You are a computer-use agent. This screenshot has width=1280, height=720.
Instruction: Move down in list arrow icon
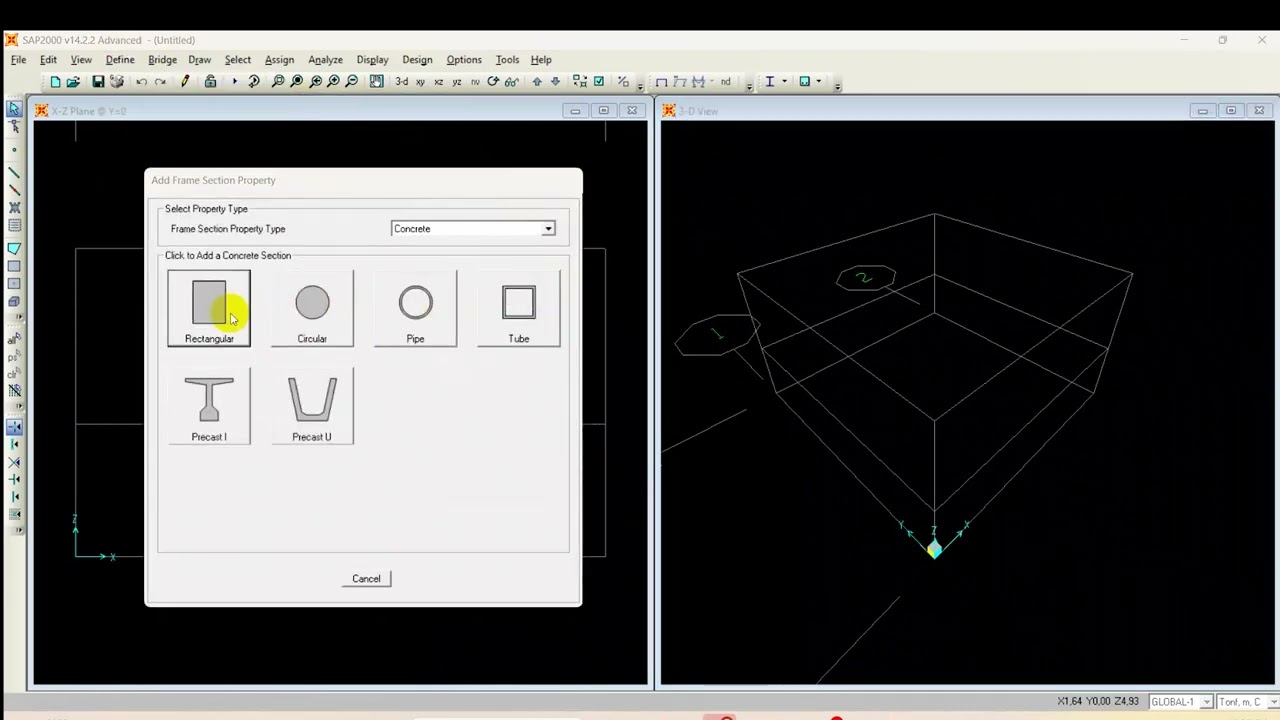tap(555, 81)
